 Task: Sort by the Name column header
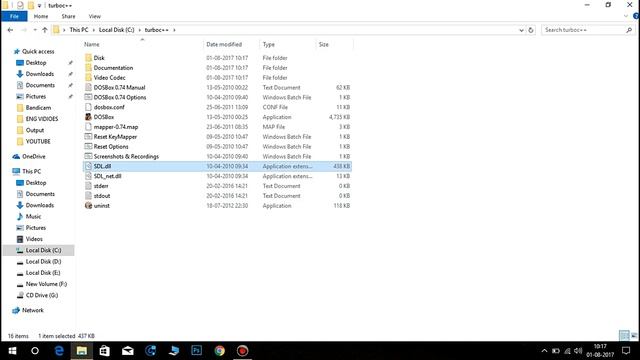tap(91, 44)
